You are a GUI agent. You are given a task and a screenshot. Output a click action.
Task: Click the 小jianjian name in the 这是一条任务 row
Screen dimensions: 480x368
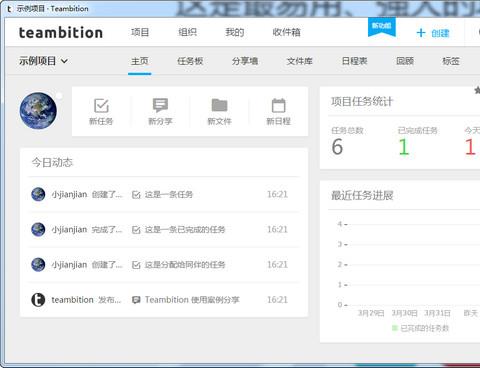[x=69, y=194]
